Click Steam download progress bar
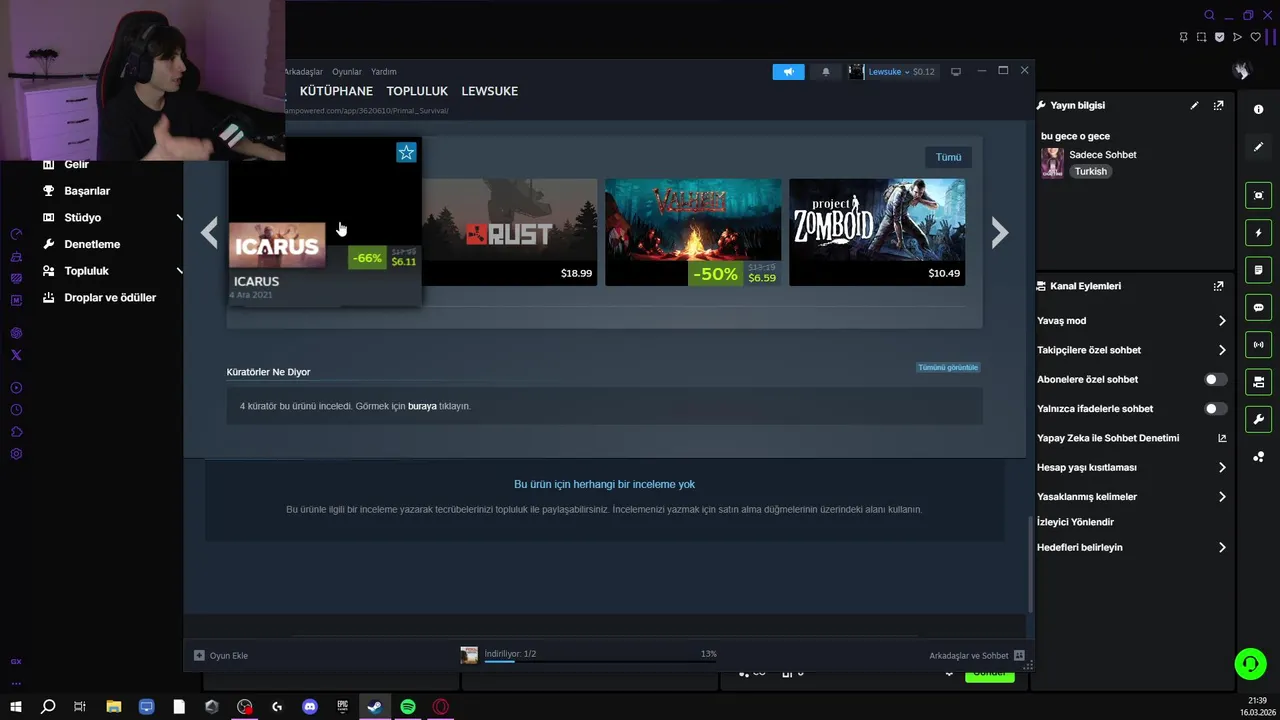Screen dimensions: 1280x720 600,661
